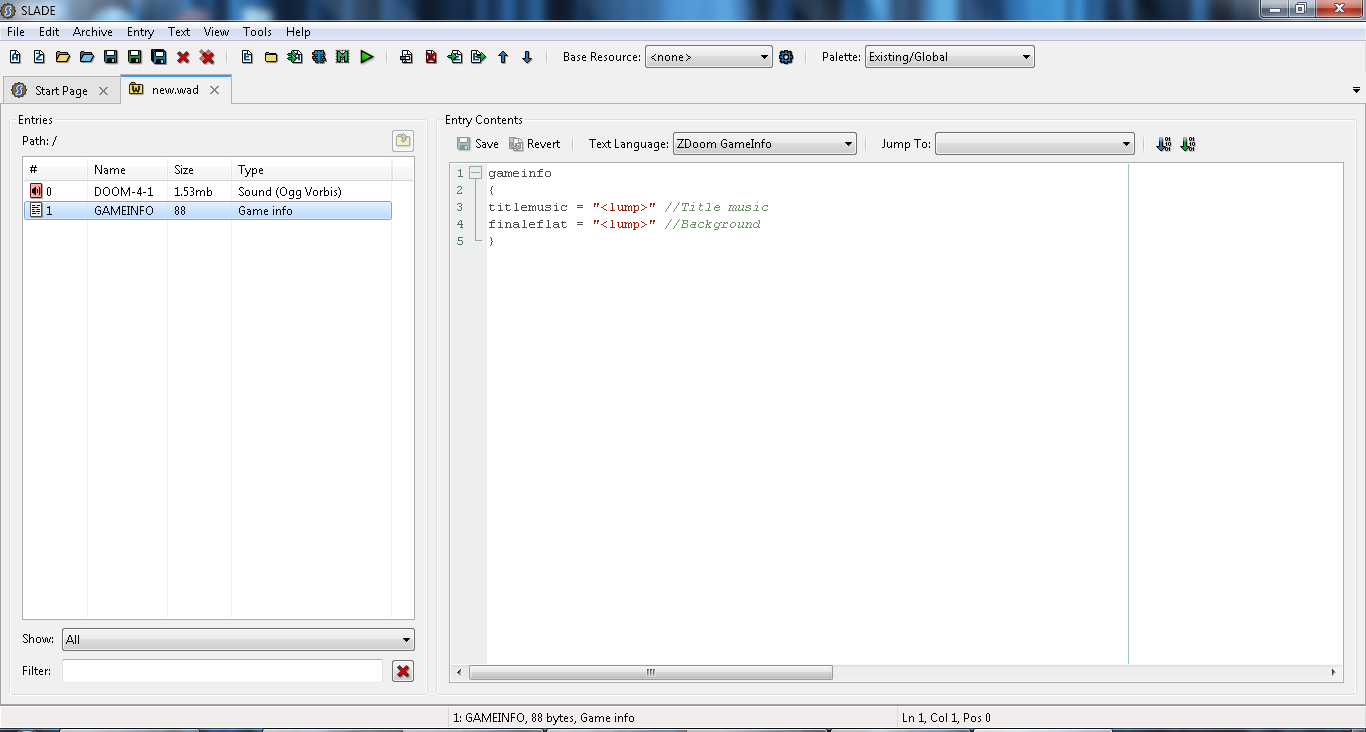Open the Edit menu
Screen dimensions: 1366x732
pos(49,32)
